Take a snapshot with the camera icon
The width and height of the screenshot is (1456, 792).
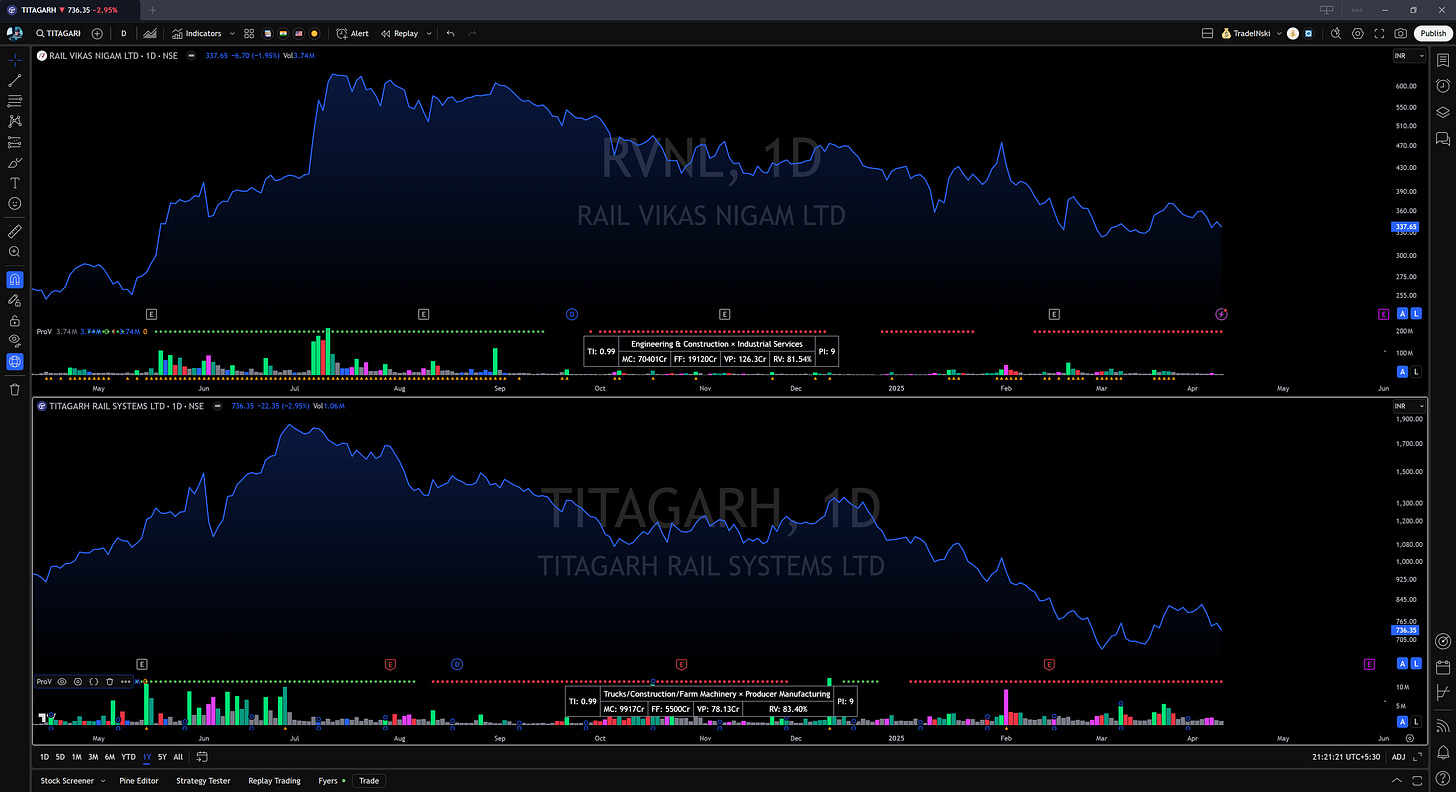[1400, 33]
